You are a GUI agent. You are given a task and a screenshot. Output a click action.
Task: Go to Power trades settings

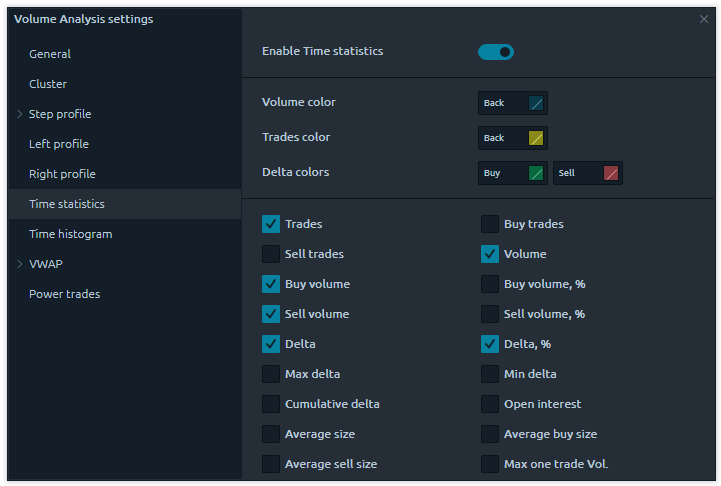point(64,294)
